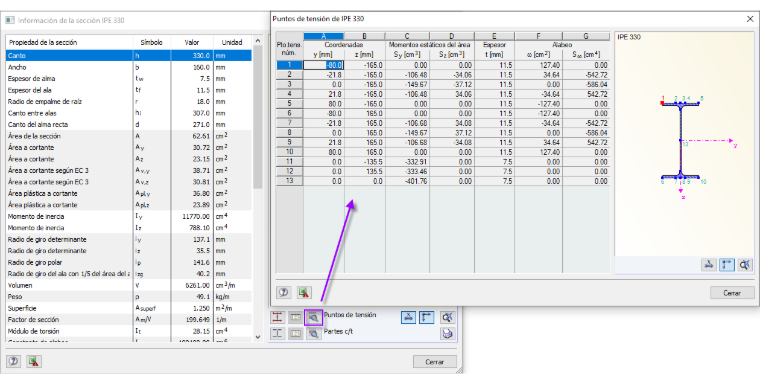Print the section graphic

click(447, 334)
